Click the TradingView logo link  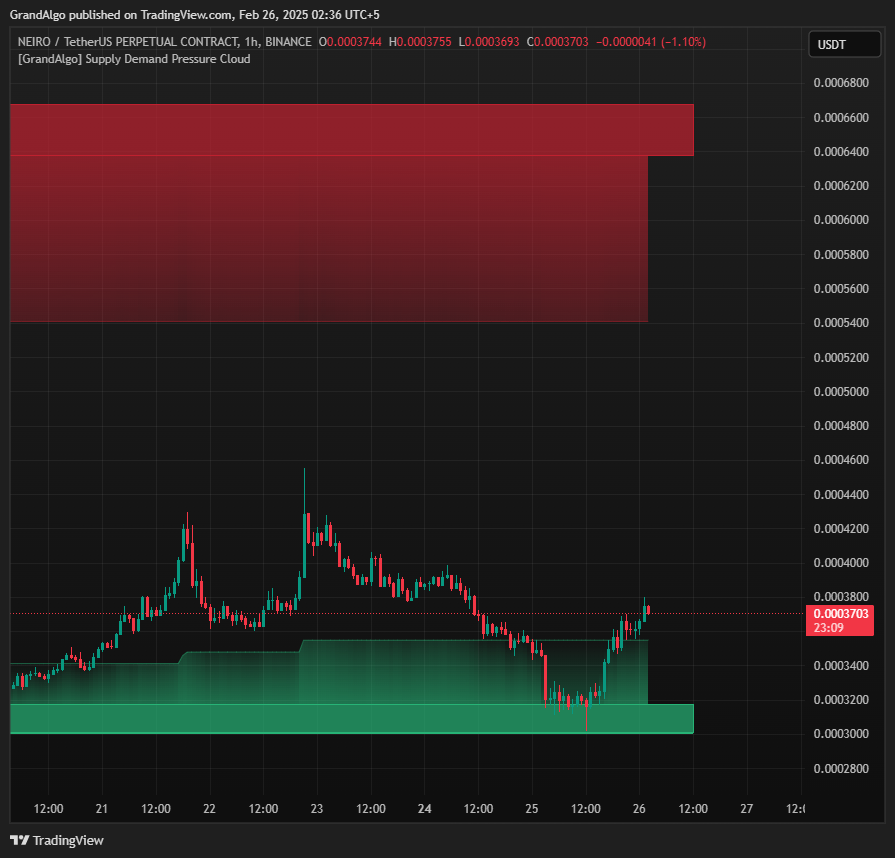coord(57,840)
